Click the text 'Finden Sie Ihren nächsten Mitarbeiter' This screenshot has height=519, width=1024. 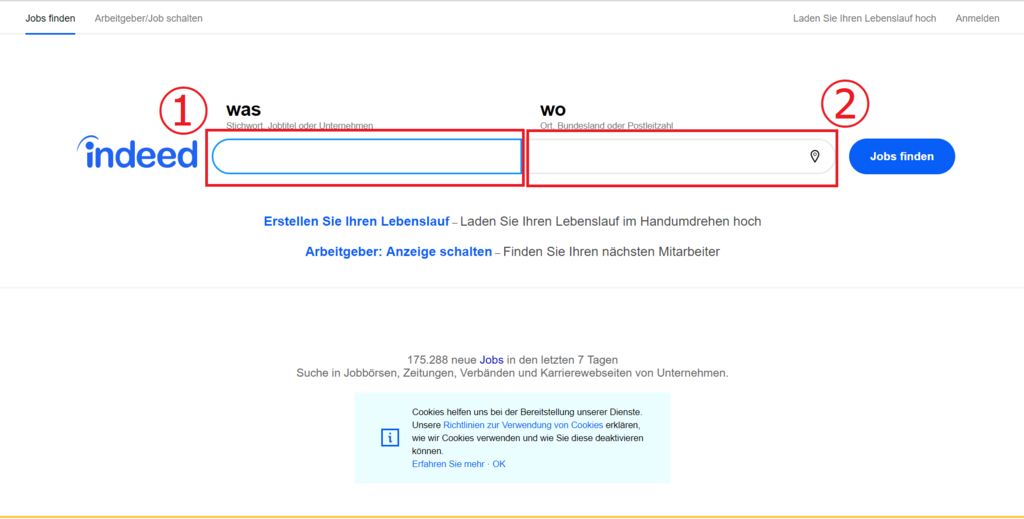[611, 251]
